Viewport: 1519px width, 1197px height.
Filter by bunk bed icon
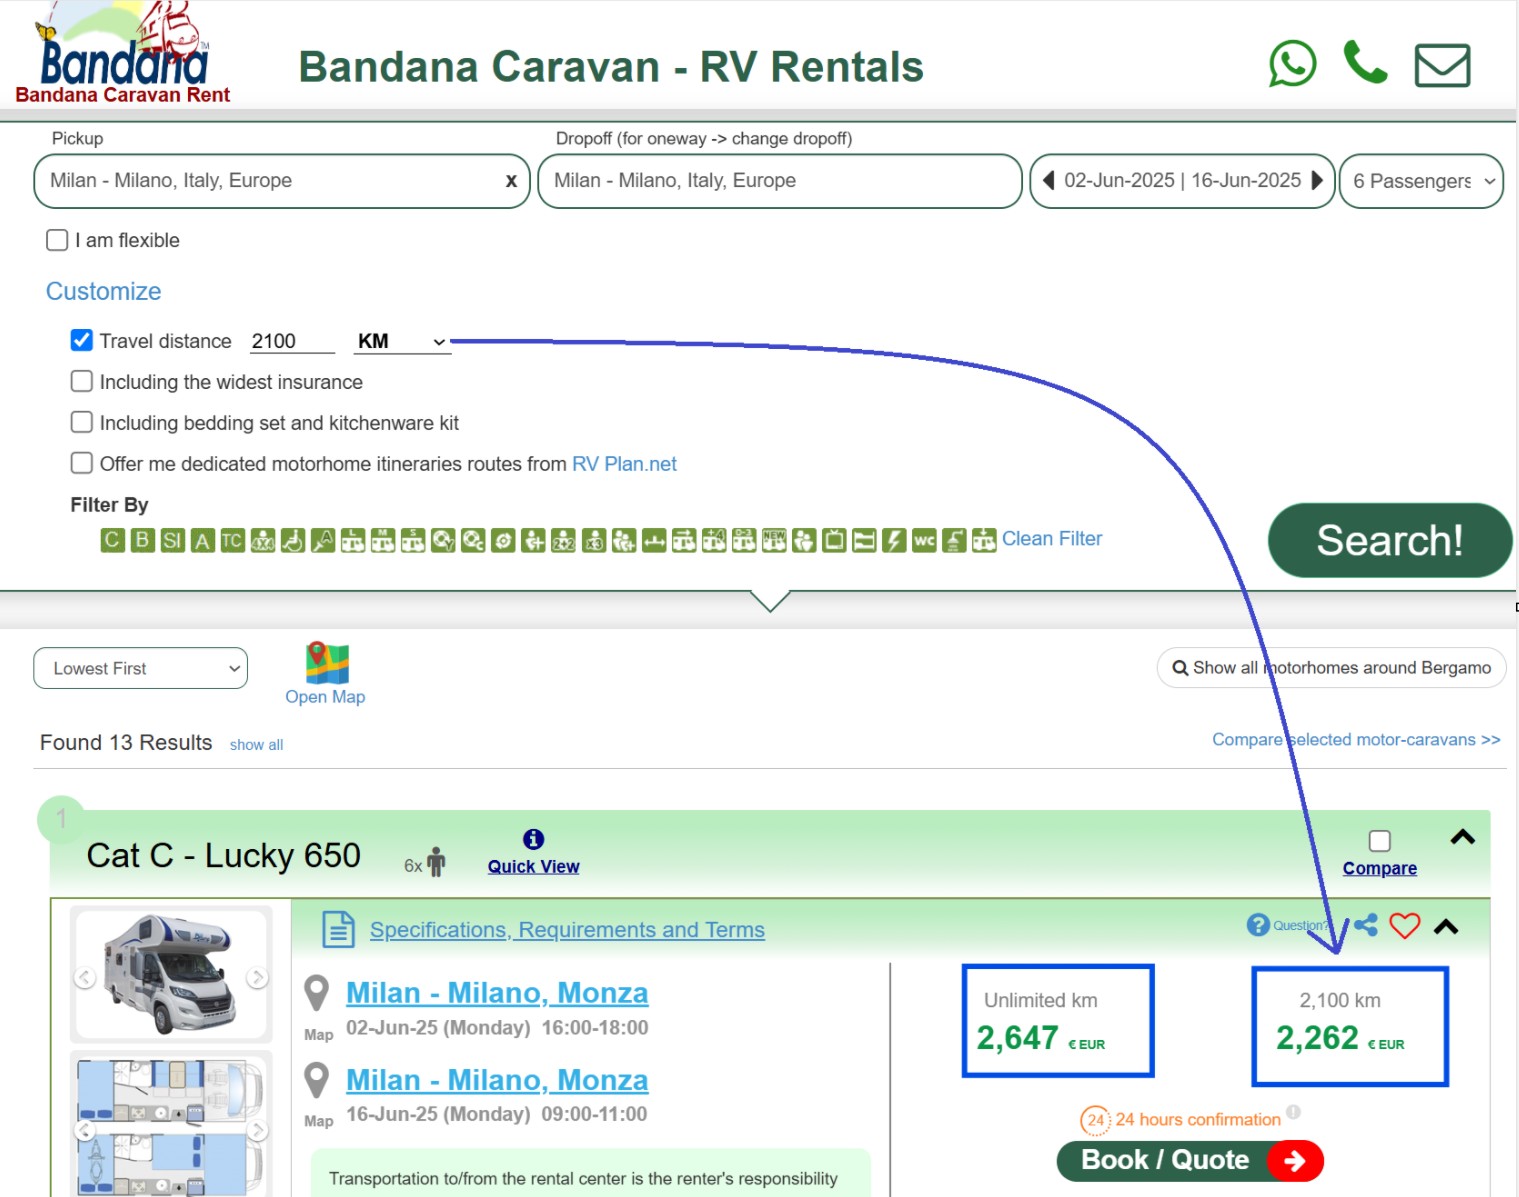coord(864,541)
